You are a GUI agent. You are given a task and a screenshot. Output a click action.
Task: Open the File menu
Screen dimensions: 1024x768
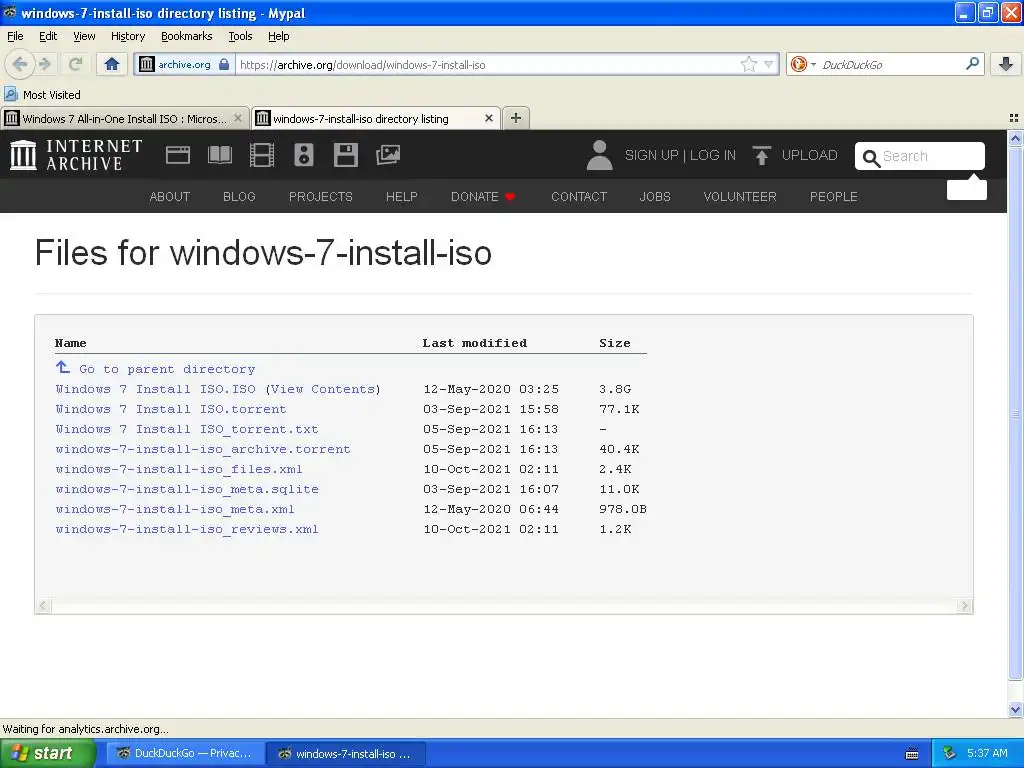click(x=15, y=36)
